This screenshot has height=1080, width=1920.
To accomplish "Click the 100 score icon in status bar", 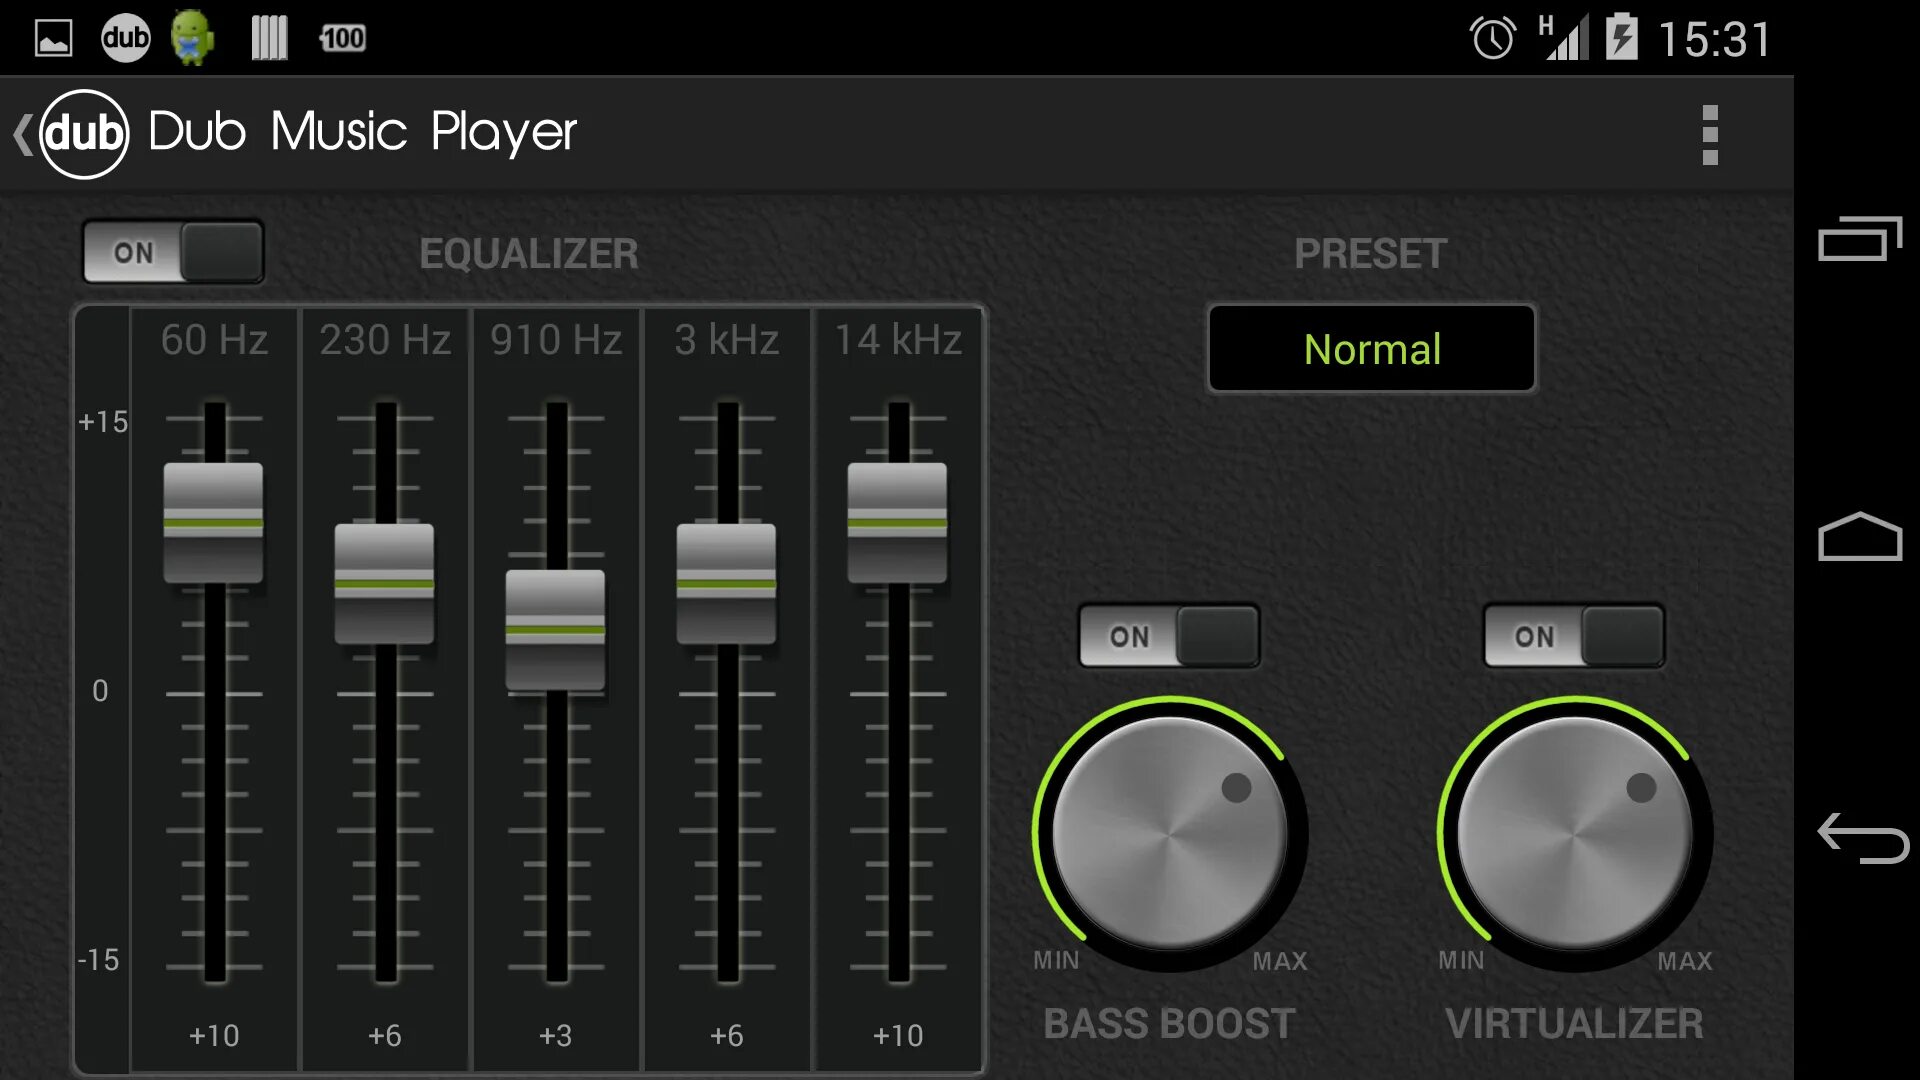I will [x=340, y=37].
